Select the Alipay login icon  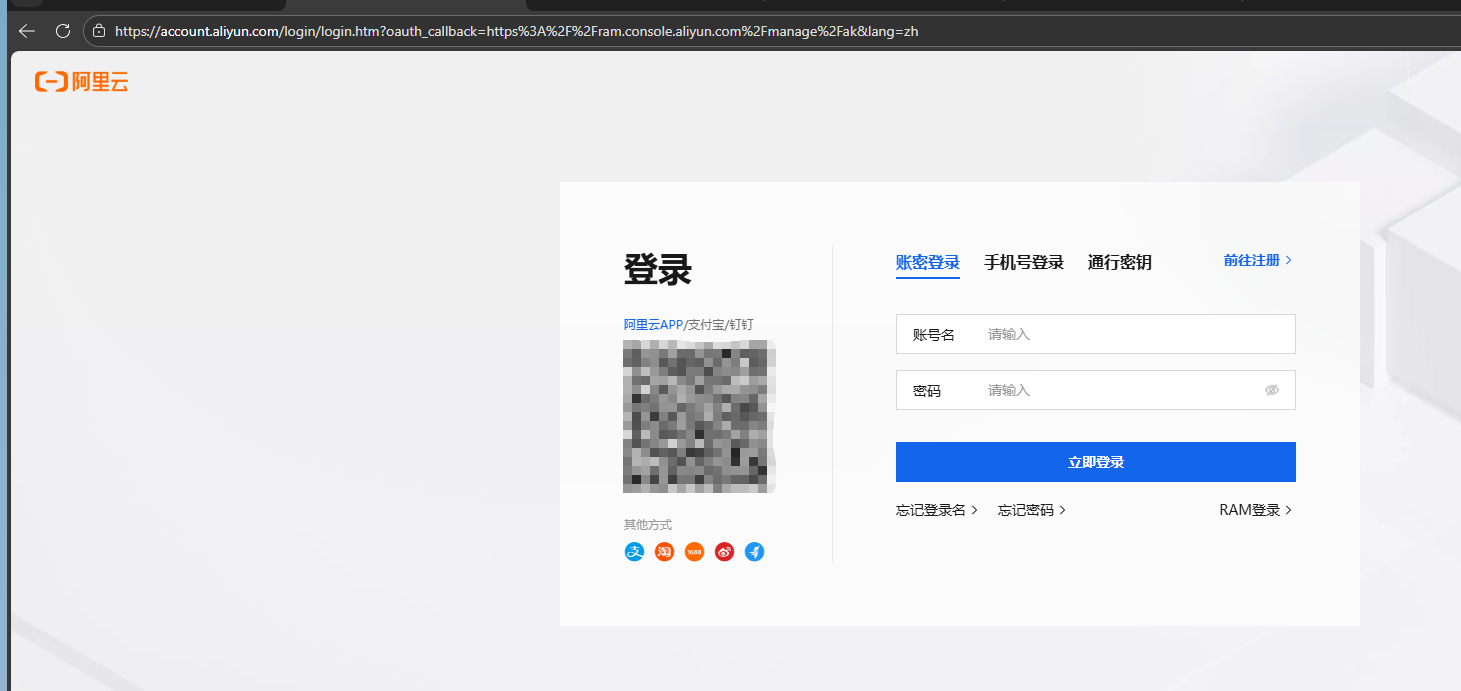point(634,551)
